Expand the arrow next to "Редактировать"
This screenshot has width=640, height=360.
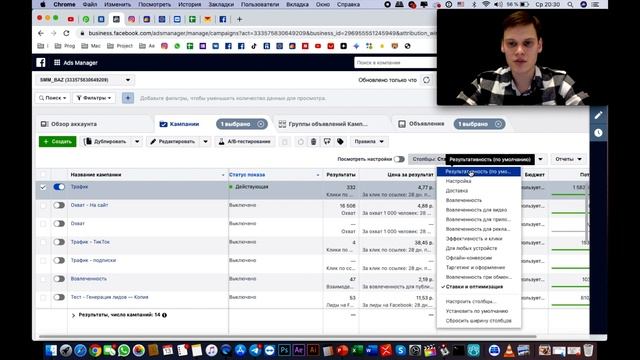pos(205,142)
